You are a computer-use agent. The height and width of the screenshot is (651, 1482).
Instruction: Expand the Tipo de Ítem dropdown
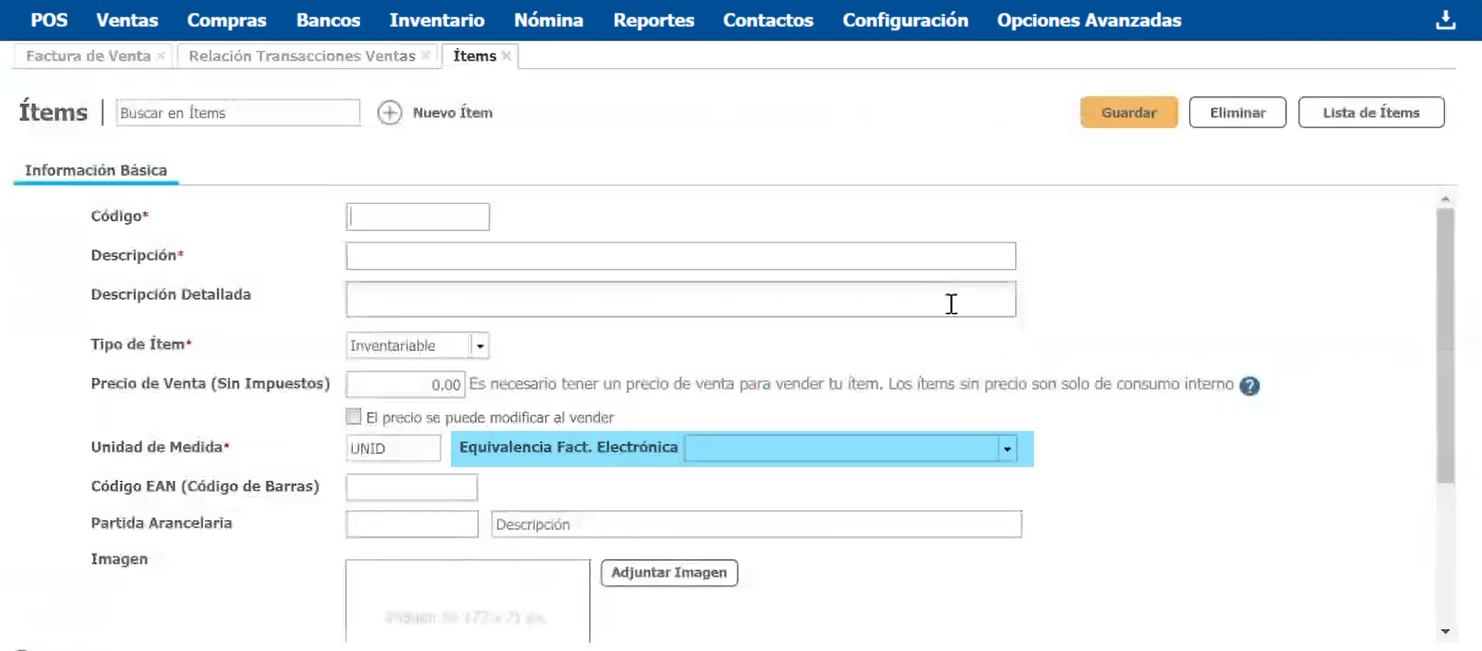(480, 346)
